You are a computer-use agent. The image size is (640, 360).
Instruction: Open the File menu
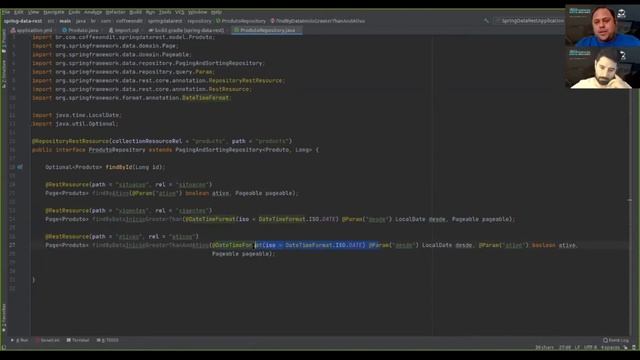6,12
